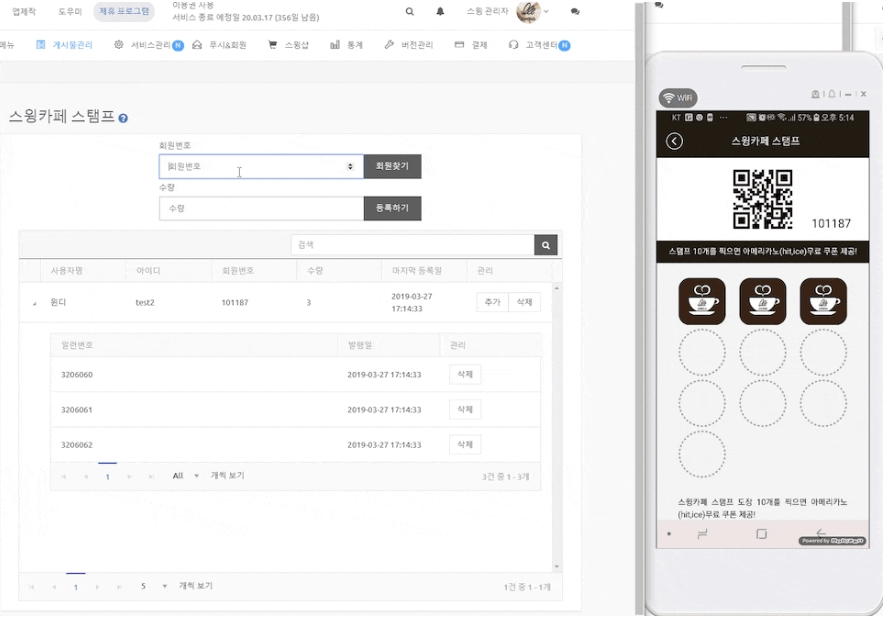885x617 pixels.
Task: Collapse the 윈디 member row
Action: point(34,302)
